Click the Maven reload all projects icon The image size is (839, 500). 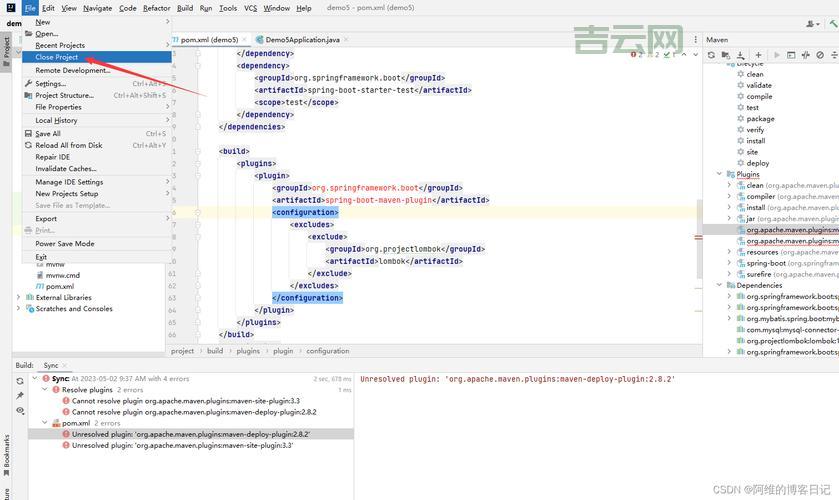click(711, 55)
